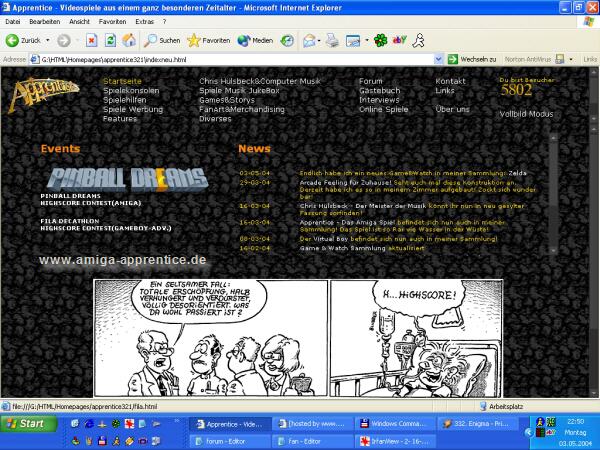Open the Ansicht menu
The height and width of the screenshot is (450, 600).
coord(79,22)
